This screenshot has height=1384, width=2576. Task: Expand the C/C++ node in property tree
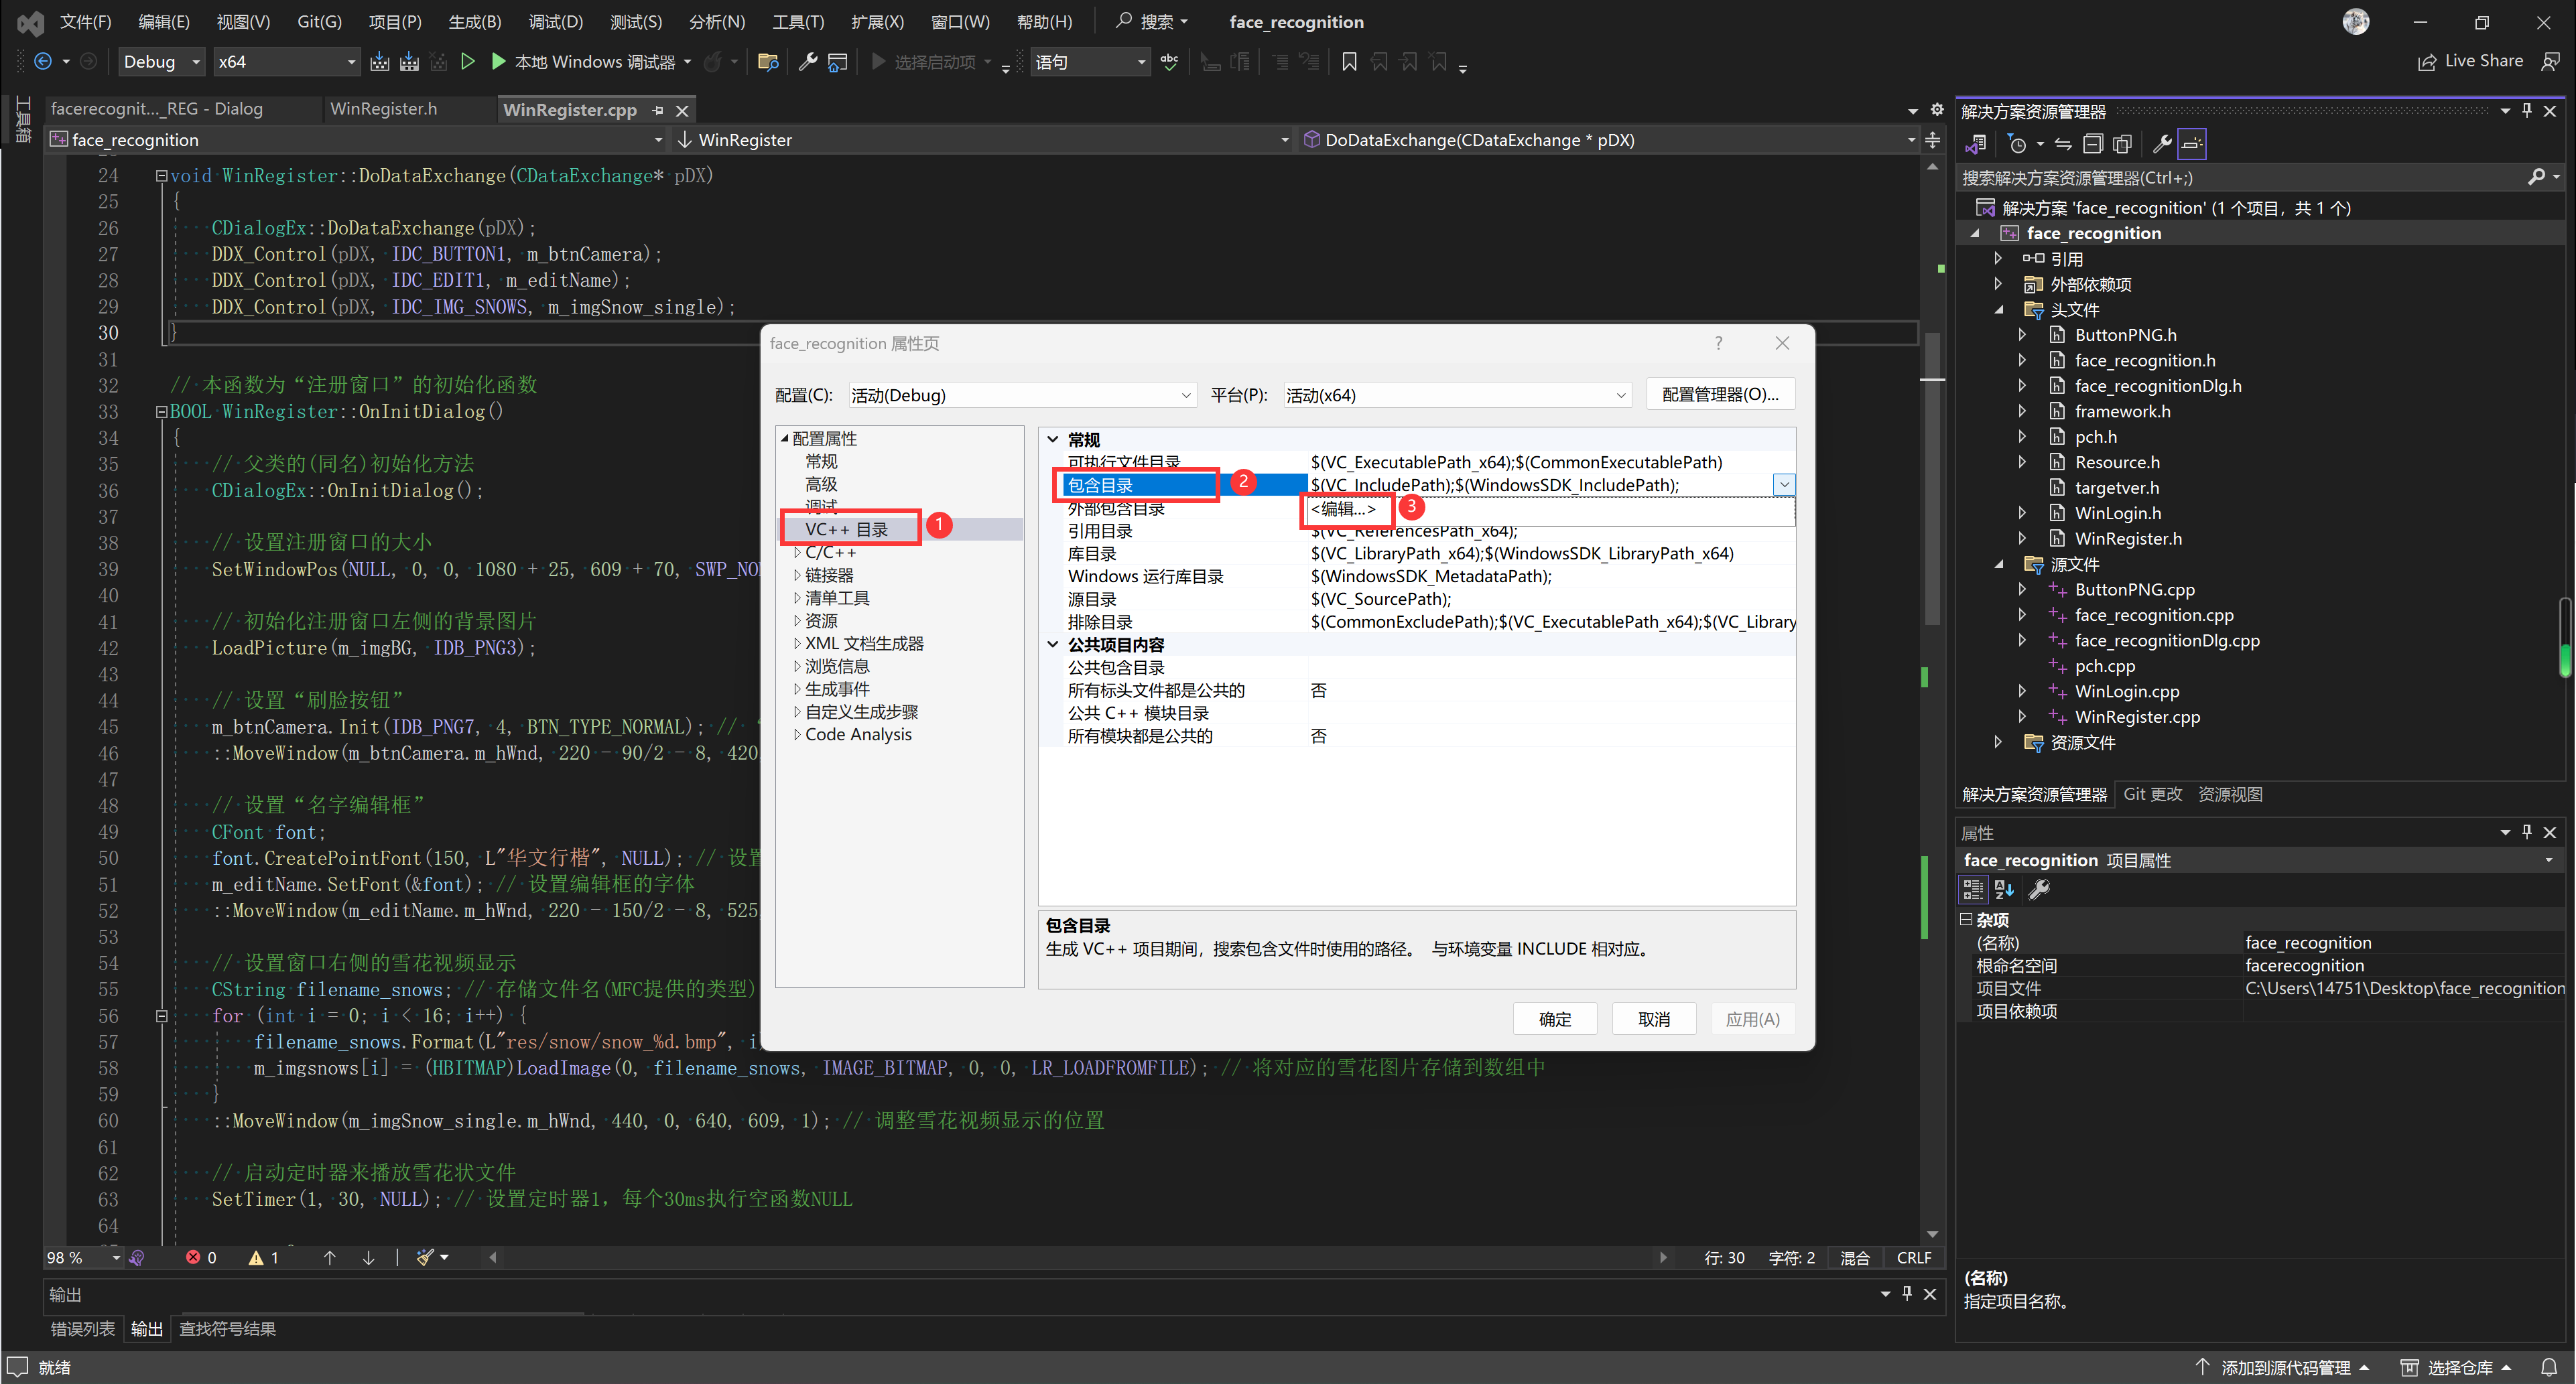click(797, 552)
